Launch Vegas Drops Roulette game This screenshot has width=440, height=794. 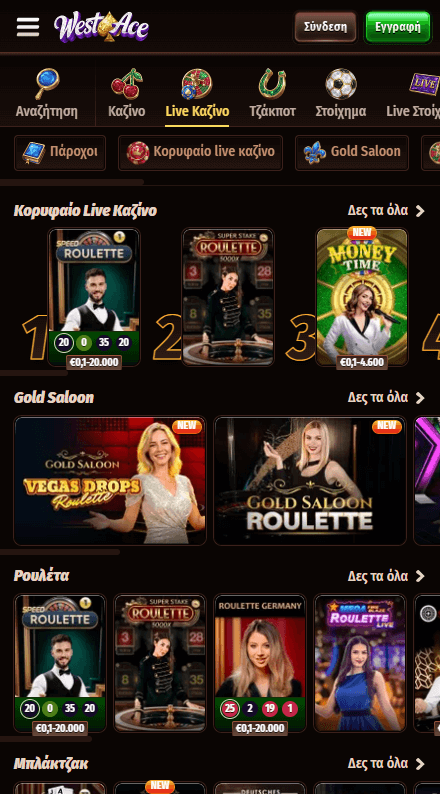(110, 481)
